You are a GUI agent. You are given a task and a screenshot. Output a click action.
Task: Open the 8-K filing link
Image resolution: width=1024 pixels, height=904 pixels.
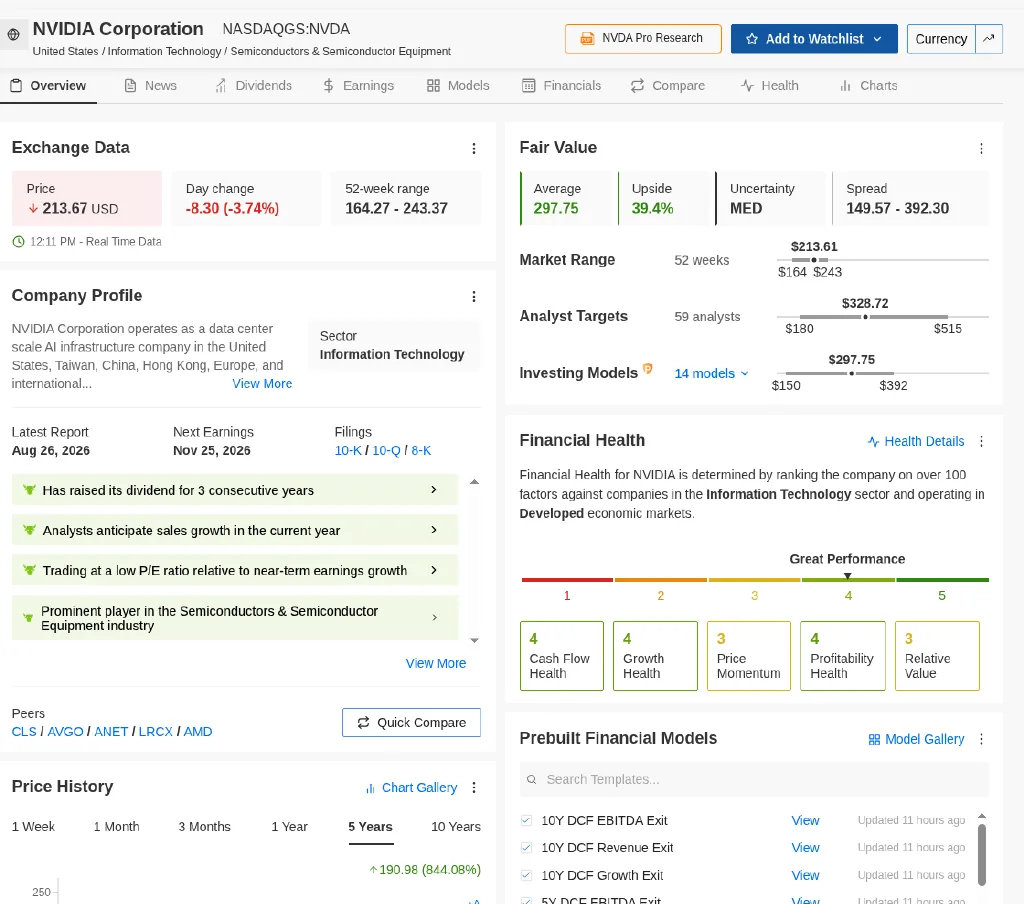click(x=421, y=451)
